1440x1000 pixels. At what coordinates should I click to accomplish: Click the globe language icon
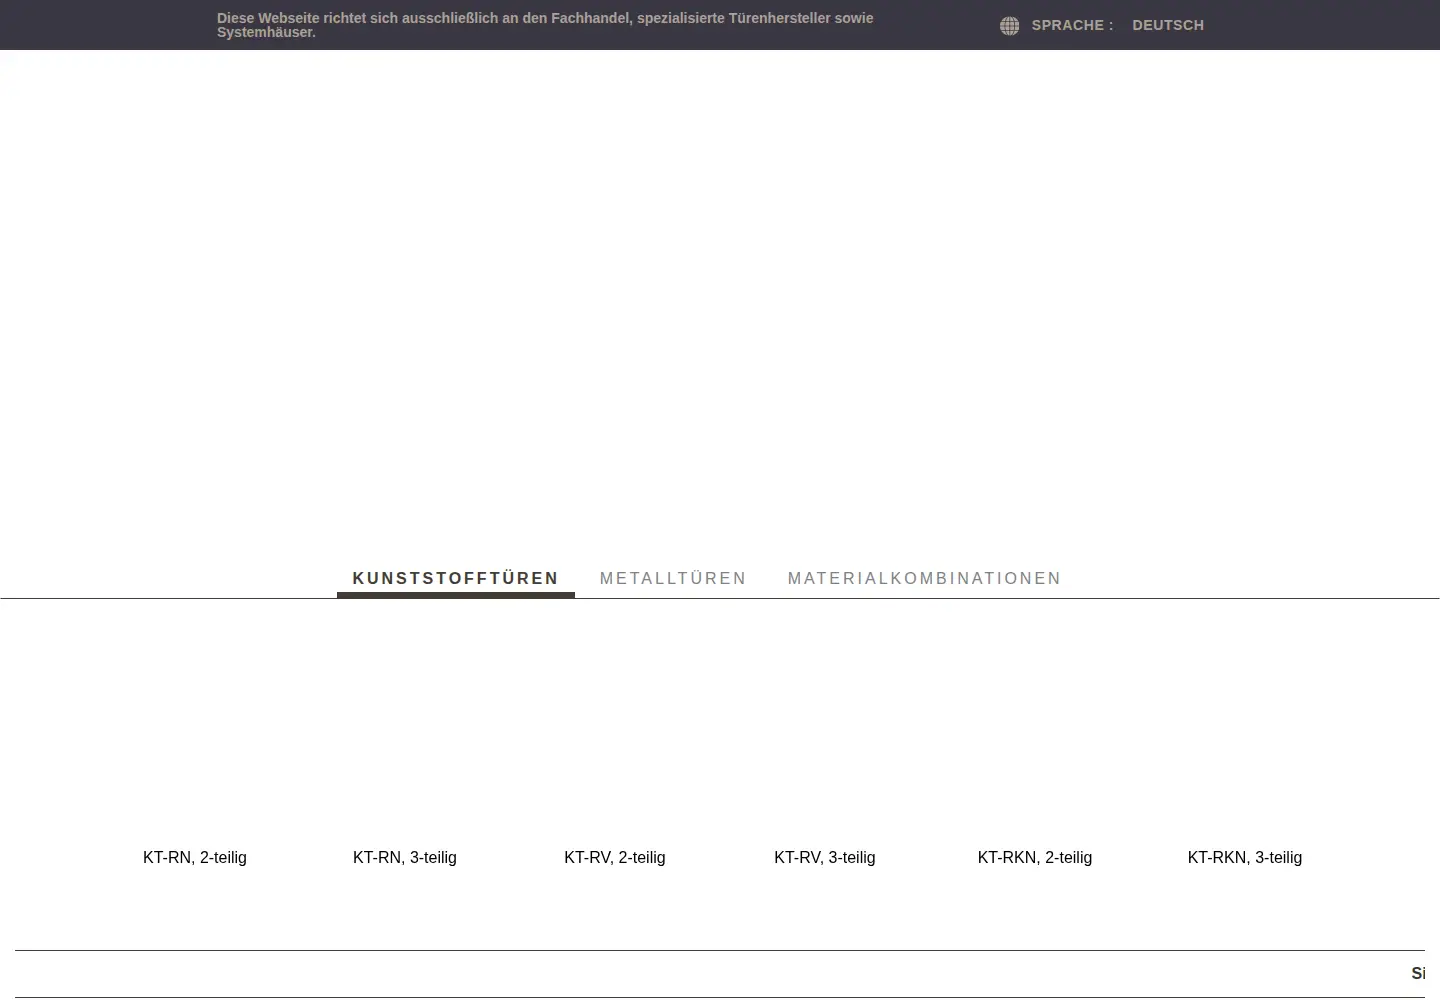pos(1009,26)
